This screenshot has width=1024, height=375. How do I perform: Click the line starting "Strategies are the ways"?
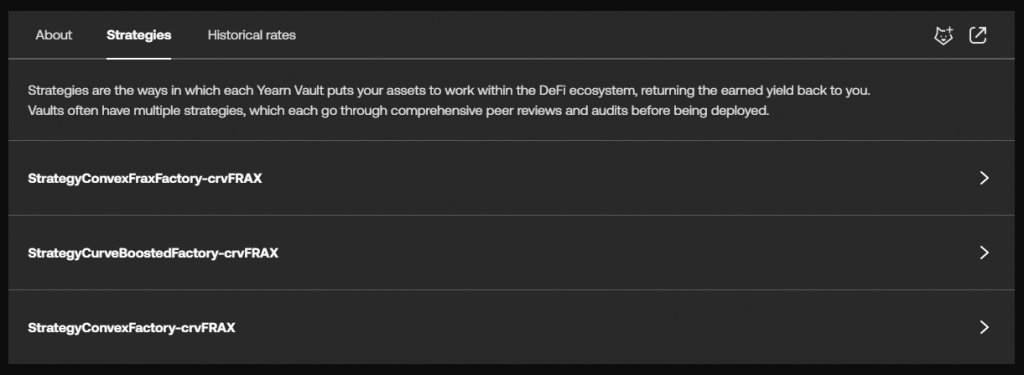[449, 91]
